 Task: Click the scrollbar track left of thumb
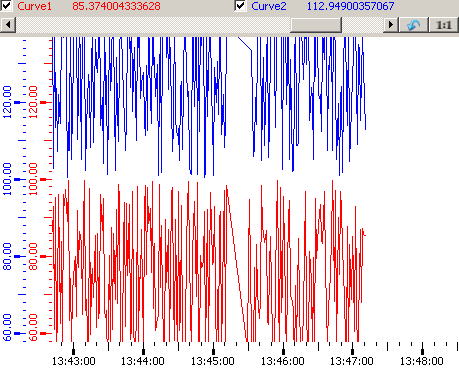point(153,25)
